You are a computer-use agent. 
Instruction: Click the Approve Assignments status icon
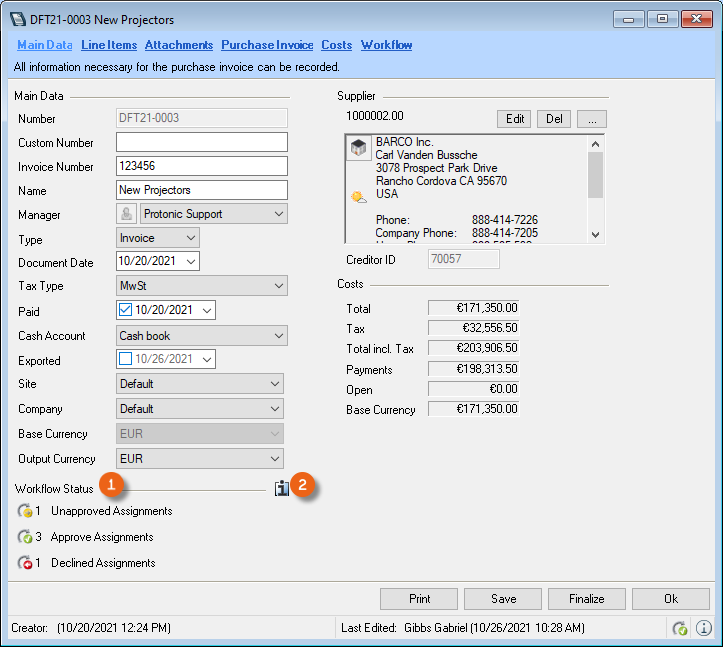(25, 537)
